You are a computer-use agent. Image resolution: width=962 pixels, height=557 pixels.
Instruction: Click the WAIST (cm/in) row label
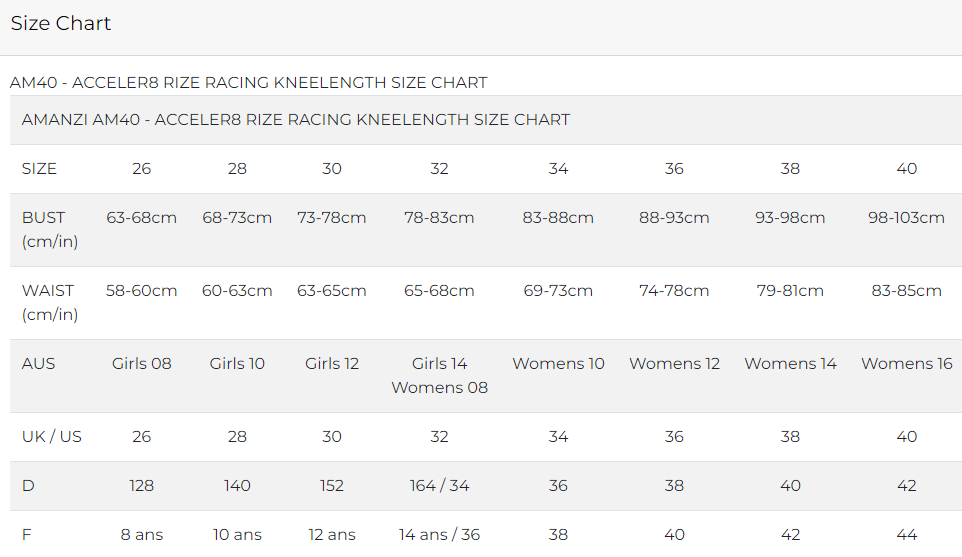coord(50,302)
